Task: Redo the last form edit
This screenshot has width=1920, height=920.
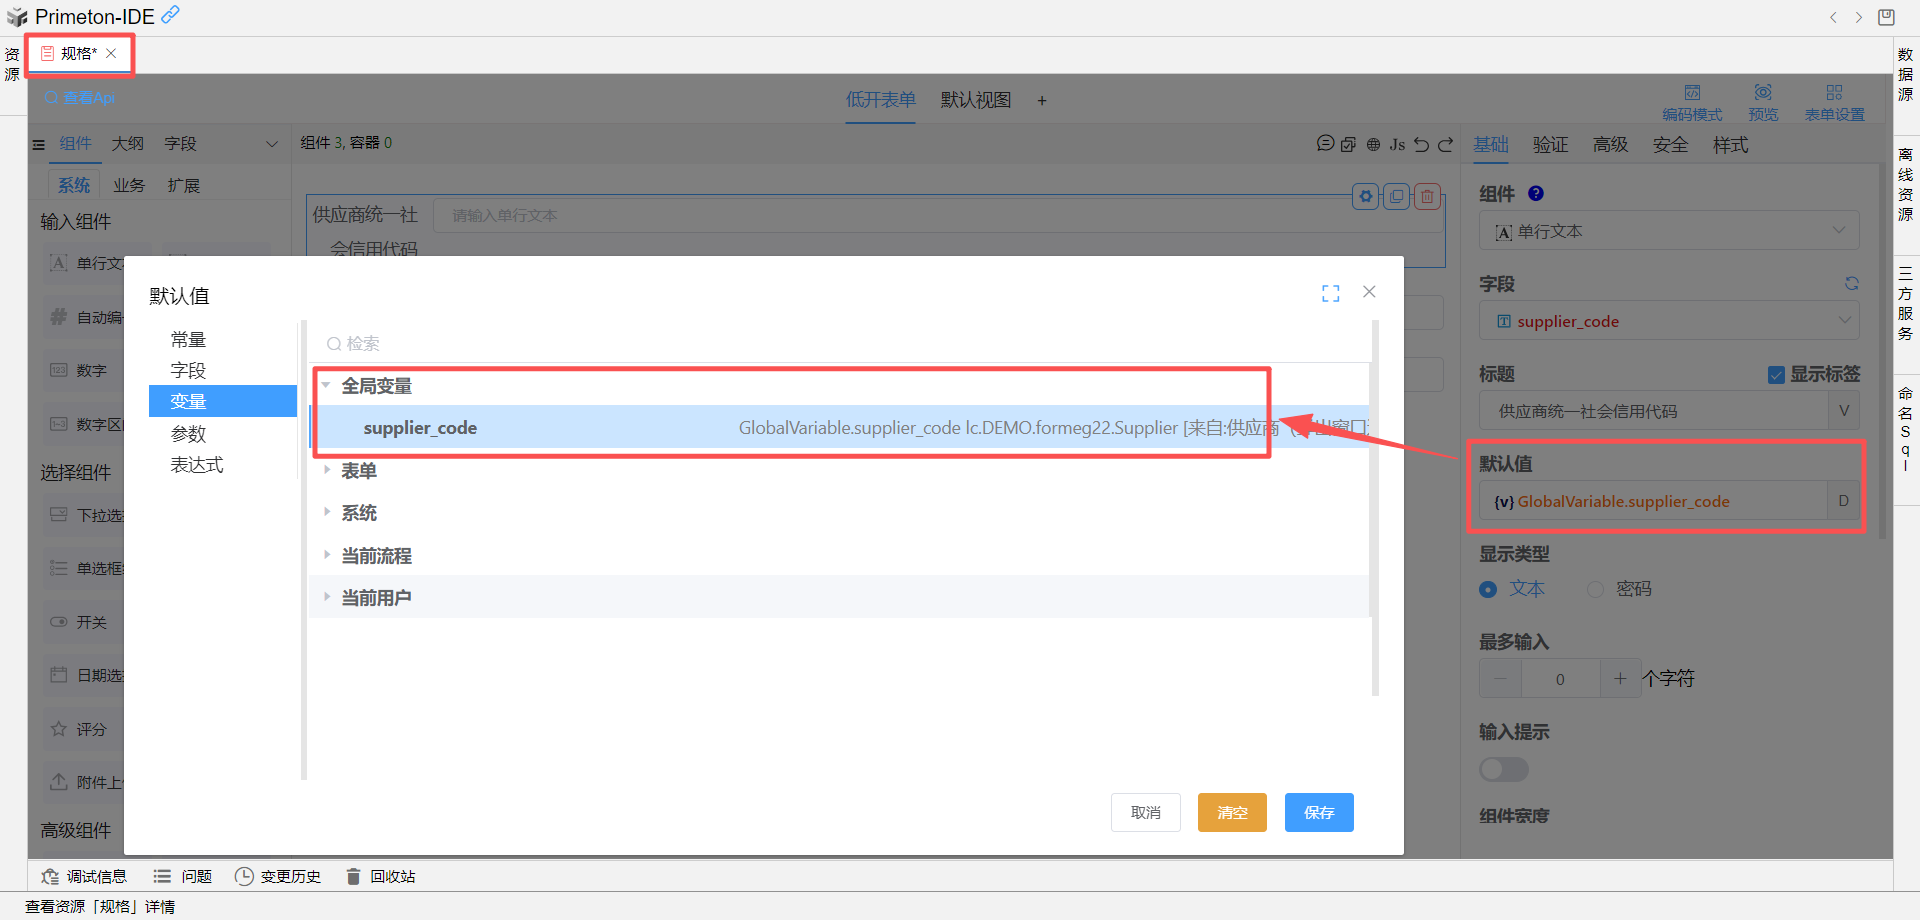Action: click(x=1445, y=144)
